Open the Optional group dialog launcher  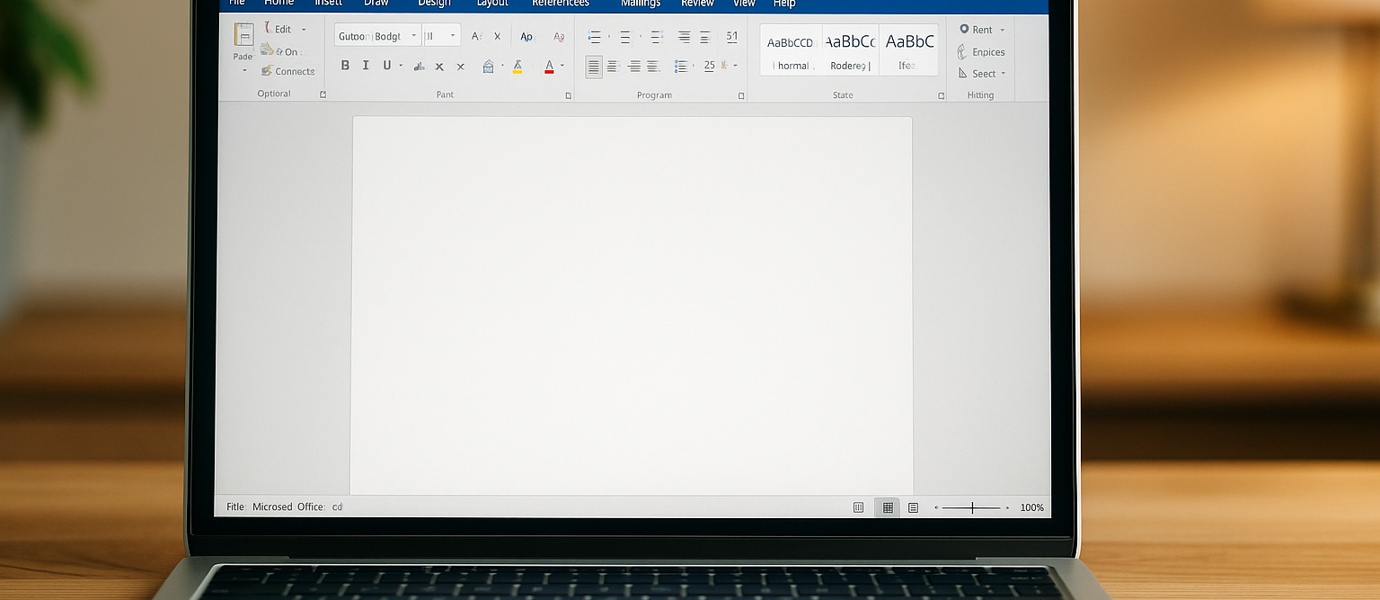[323, 95]
